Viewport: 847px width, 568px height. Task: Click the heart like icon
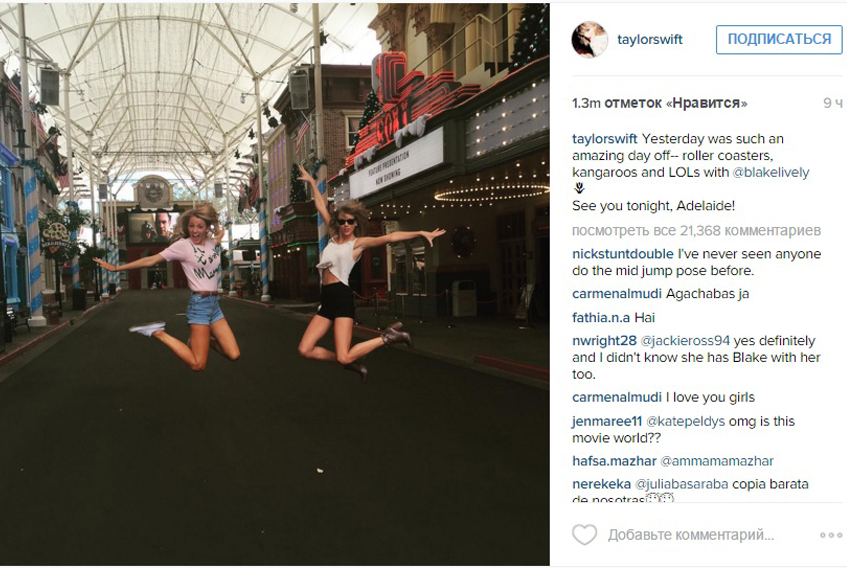584,535
